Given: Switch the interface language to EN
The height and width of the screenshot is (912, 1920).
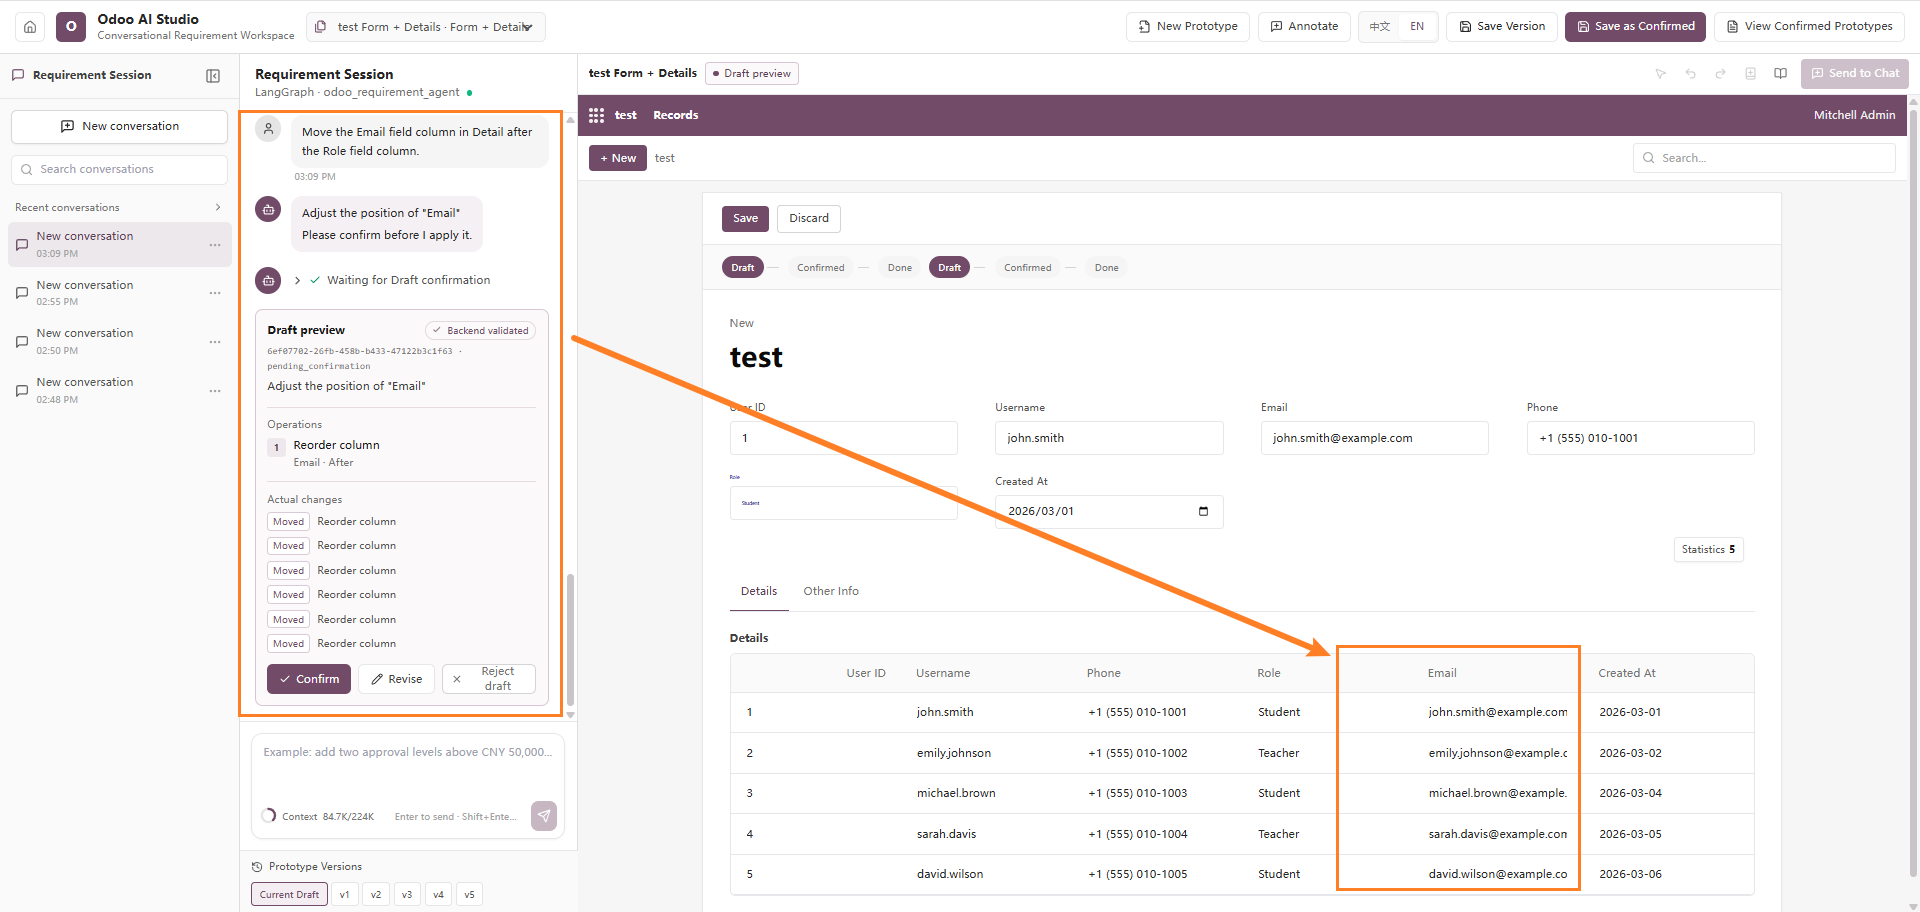Looking at the screenshot, I should (1417, 27).
